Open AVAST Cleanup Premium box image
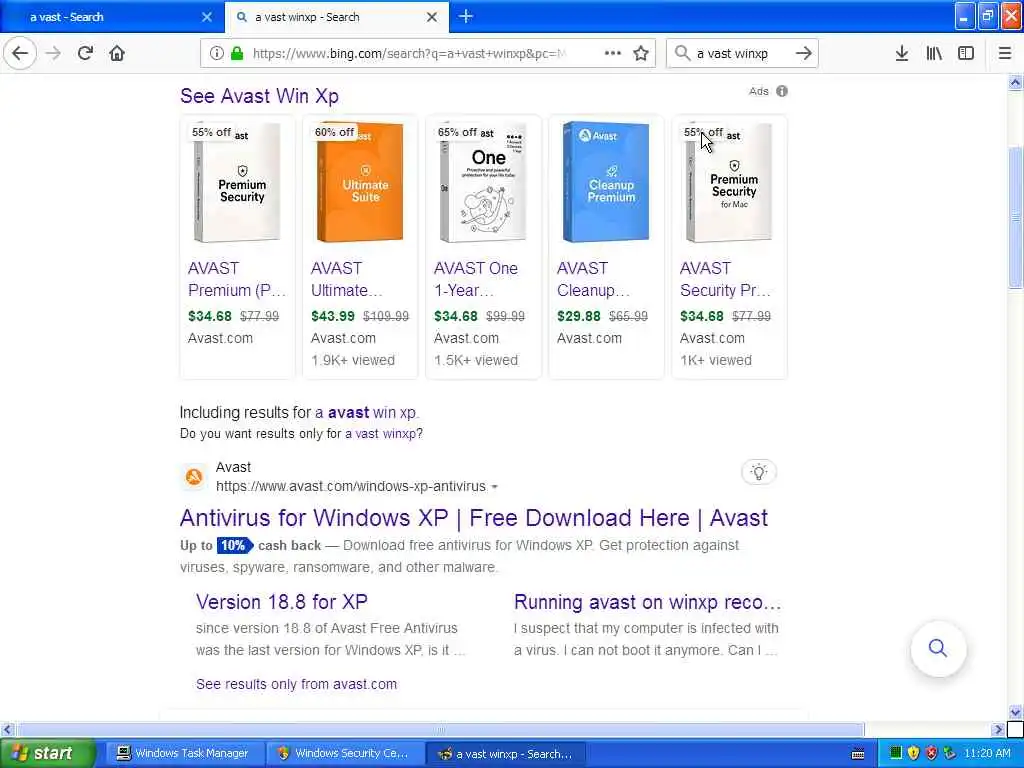This screenshot has height=768, width=1024. coord(606,183)
